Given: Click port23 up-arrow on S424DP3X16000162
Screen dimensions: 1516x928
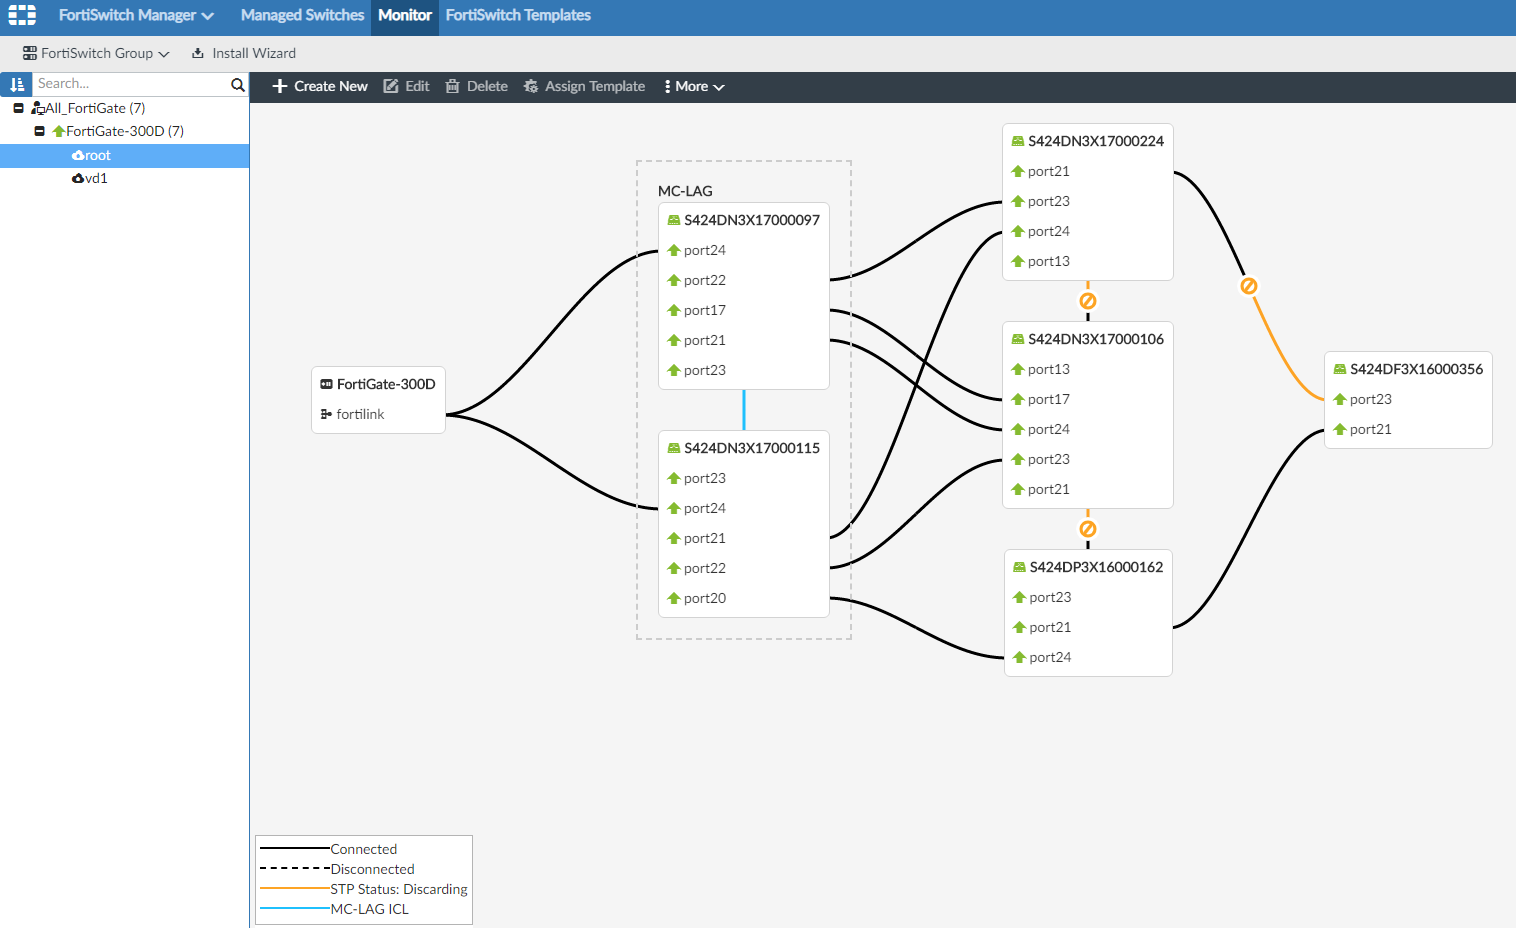Looking at the screenshot, I should click(1019, 597).
